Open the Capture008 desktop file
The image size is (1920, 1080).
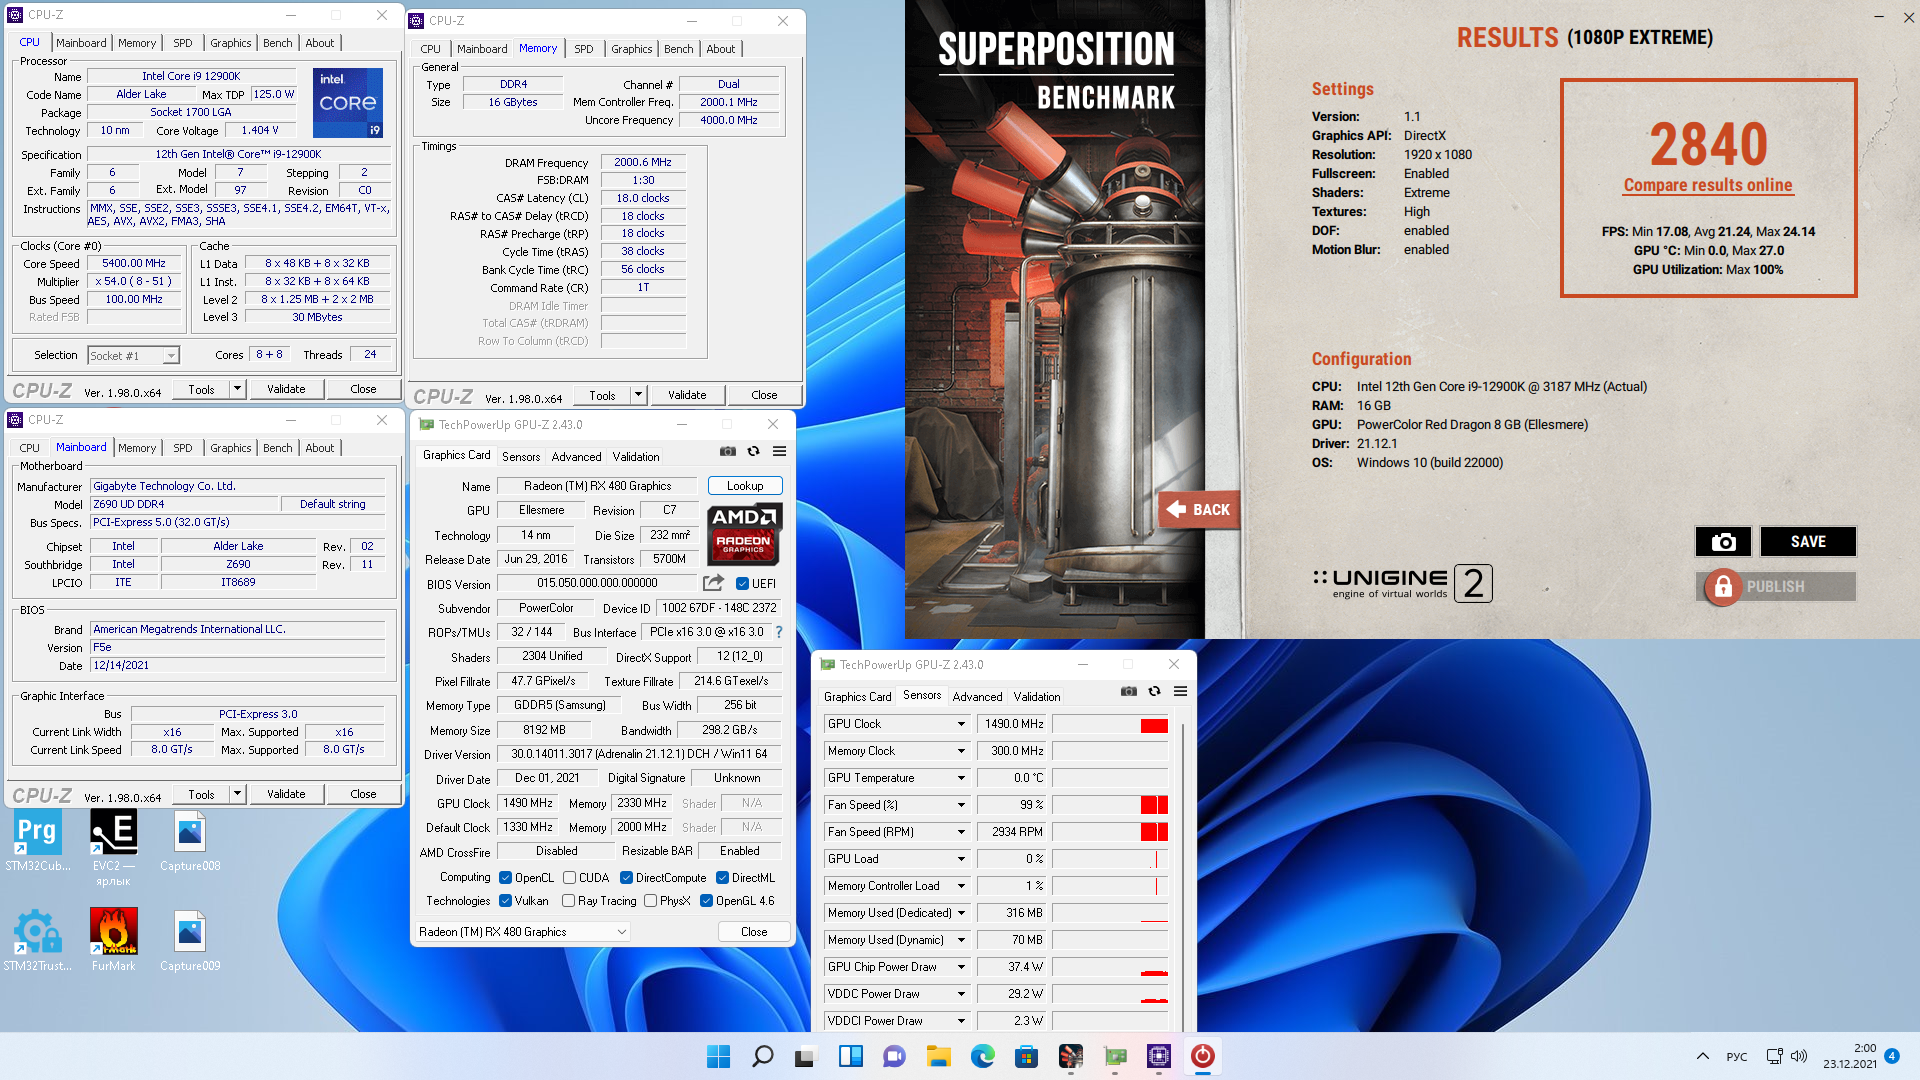coord(190,841)
